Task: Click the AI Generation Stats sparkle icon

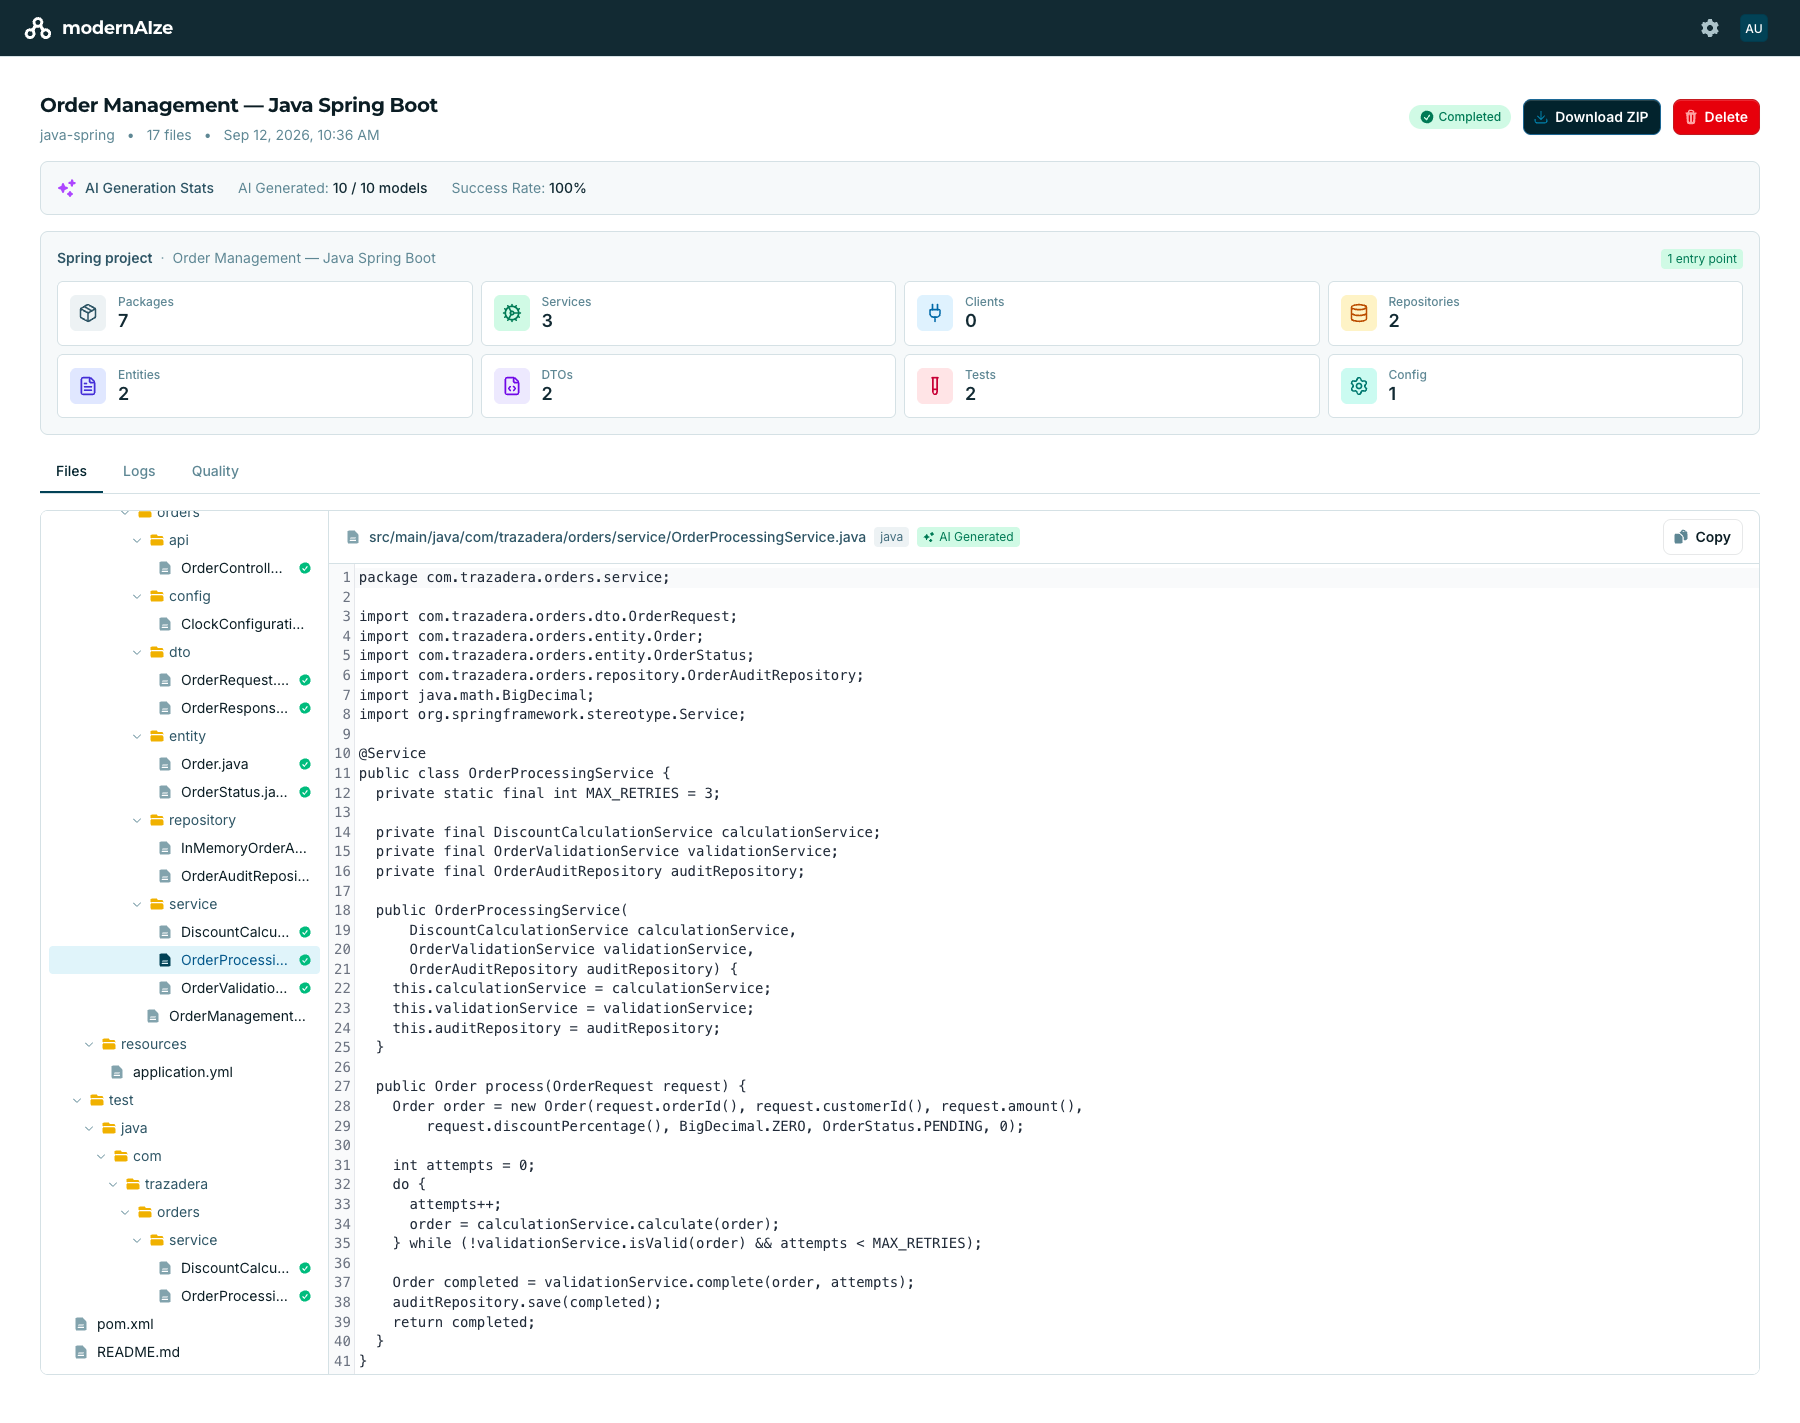Action: [67, 188]
